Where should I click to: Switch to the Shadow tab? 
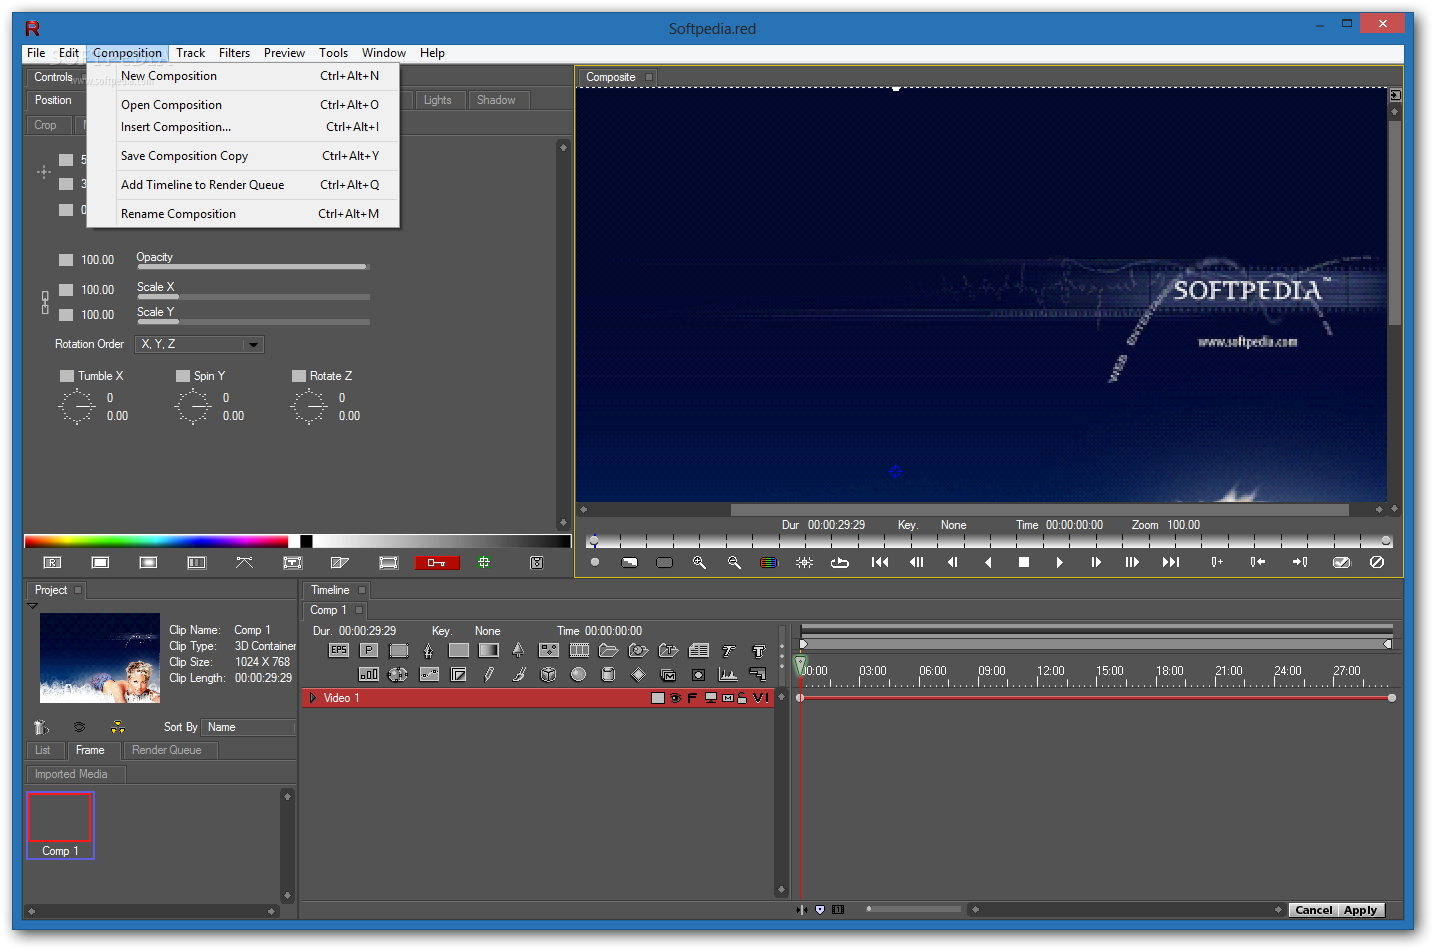click(x=496, y=100)
